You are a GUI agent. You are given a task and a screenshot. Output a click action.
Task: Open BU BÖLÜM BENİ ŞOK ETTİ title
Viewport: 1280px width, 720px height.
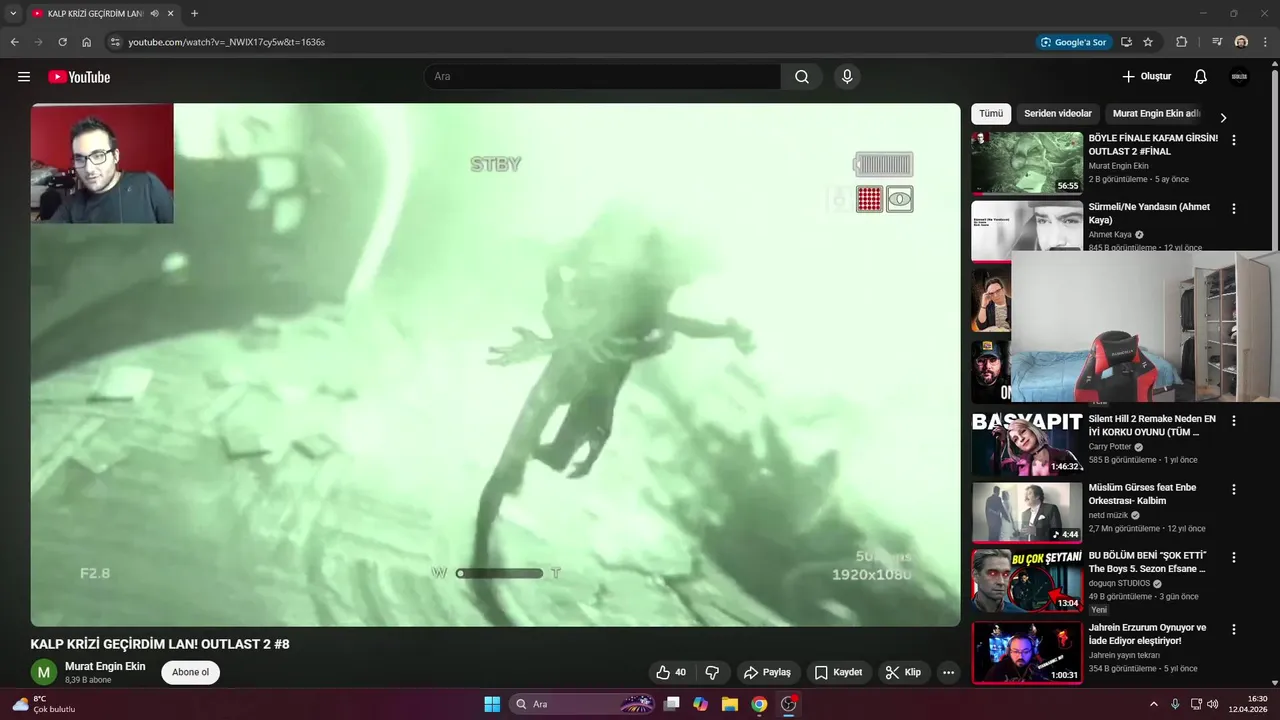point(1148,562)
